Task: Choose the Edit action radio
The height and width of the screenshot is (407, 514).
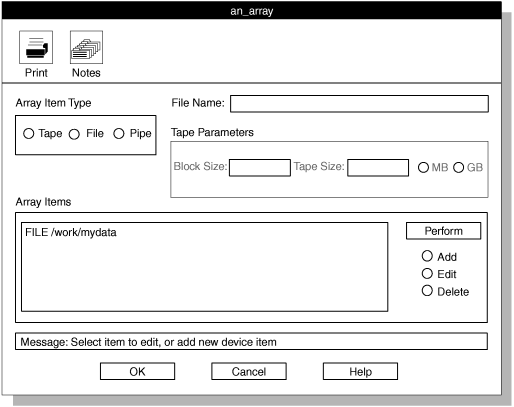Action: point(427,274)
